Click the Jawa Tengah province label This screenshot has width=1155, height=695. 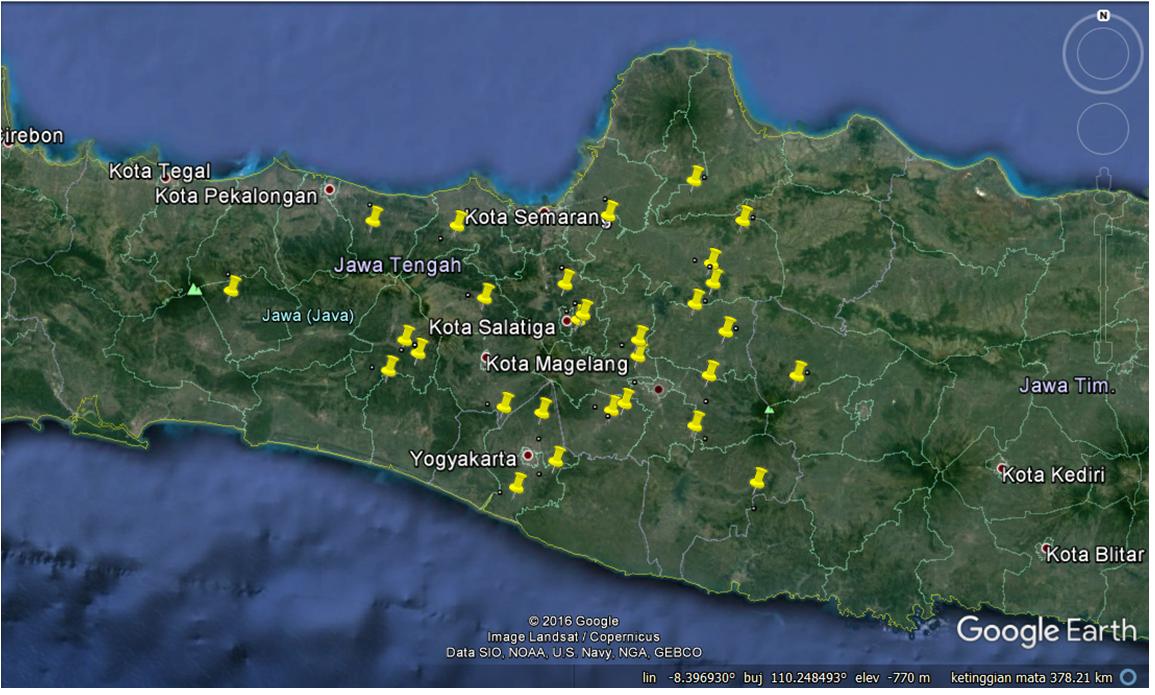click(x=397, y=265)
